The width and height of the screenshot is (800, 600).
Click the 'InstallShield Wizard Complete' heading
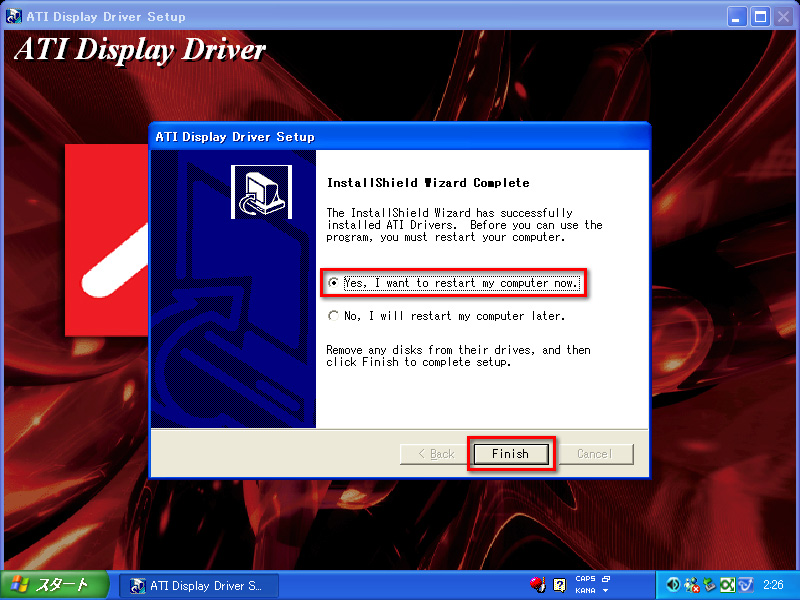coord(428,183)
